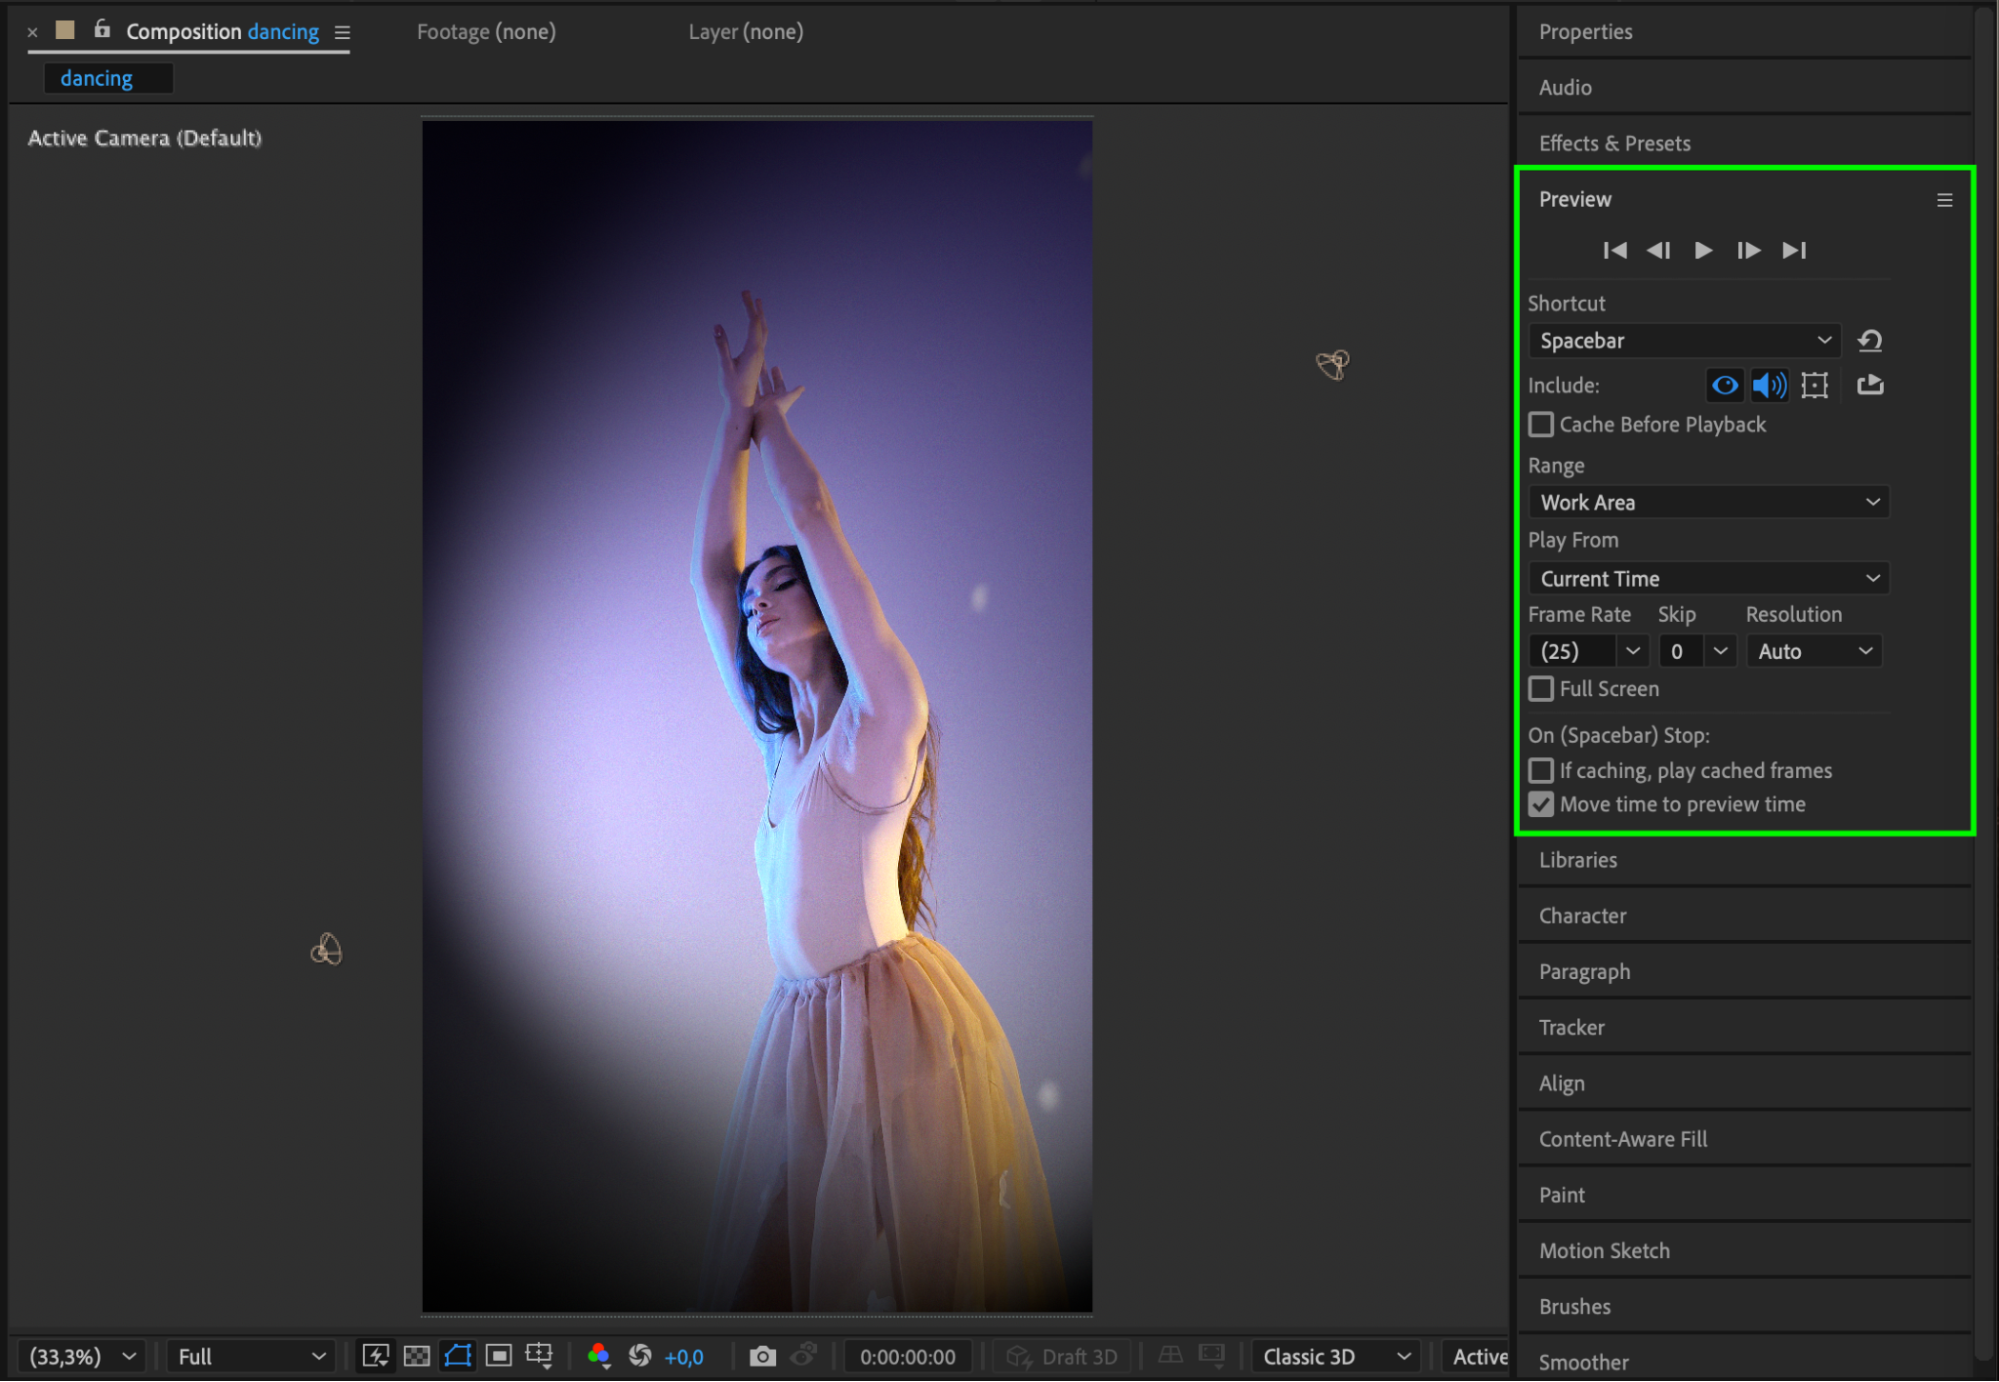
Task: Click the reset exposure icon
Action: coord(640,1356)
